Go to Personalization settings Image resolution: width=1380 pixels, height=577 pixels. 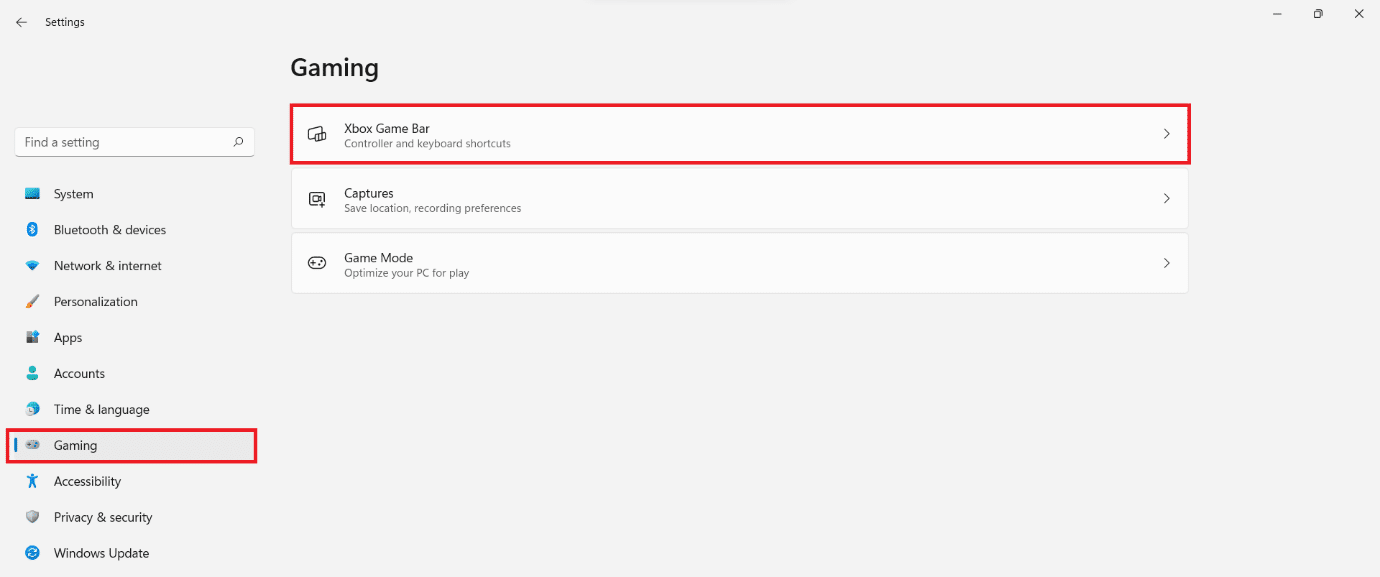(95, 302)
